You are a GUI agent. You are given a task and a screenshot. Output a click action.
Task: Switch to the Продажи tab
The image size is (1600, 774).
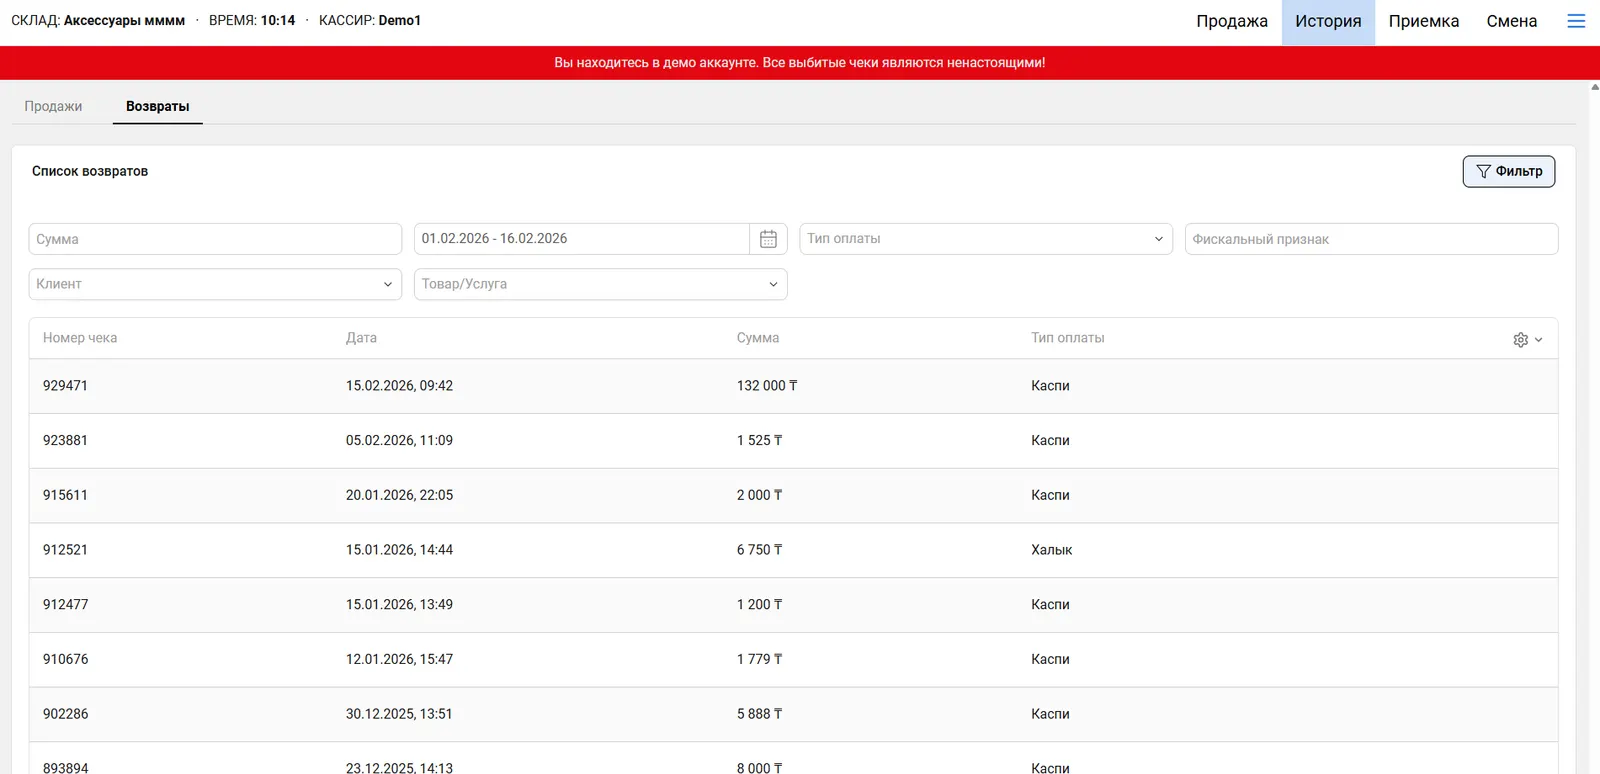pyautogui.click(x=54, y=106)
